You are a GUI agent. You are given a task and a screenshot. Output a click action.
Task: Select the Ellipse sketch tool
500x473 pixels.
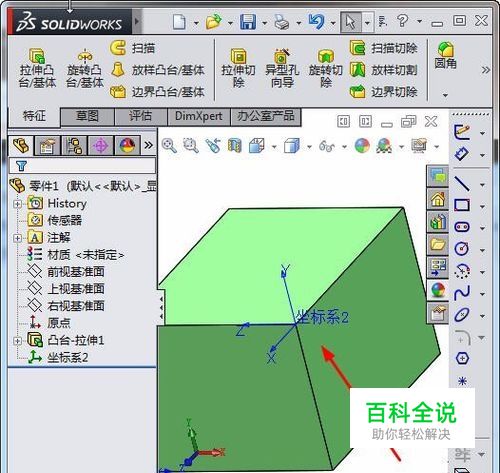(x=462, y=315)
